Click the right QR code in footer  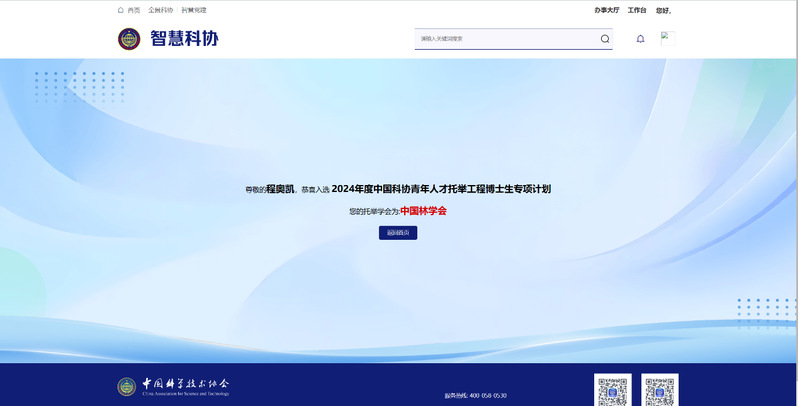coord(660,391)
